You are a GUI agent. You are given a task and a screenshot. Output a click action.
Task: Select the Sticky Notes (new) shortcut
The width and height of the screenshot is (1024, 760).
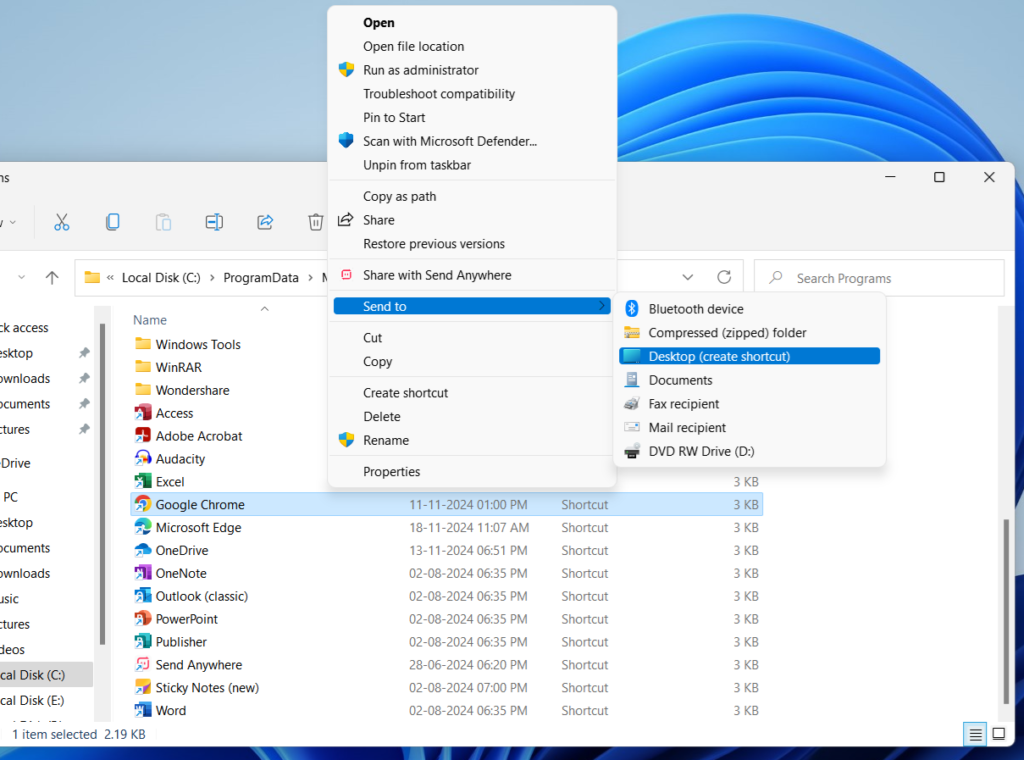pos(197,688)
